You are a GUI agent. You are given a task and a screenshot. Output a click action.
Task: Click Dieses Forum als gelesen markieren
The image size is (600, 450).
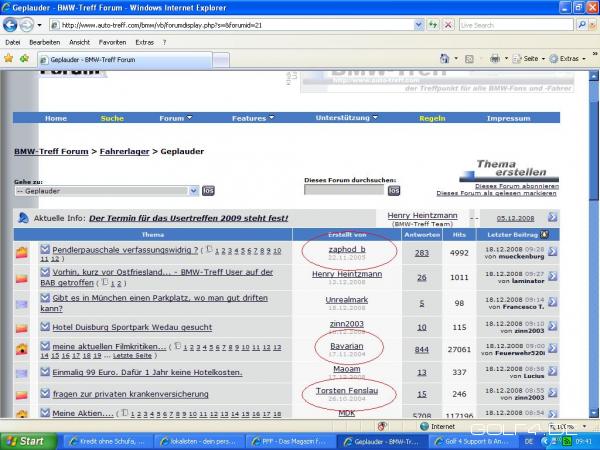[496, 193]
